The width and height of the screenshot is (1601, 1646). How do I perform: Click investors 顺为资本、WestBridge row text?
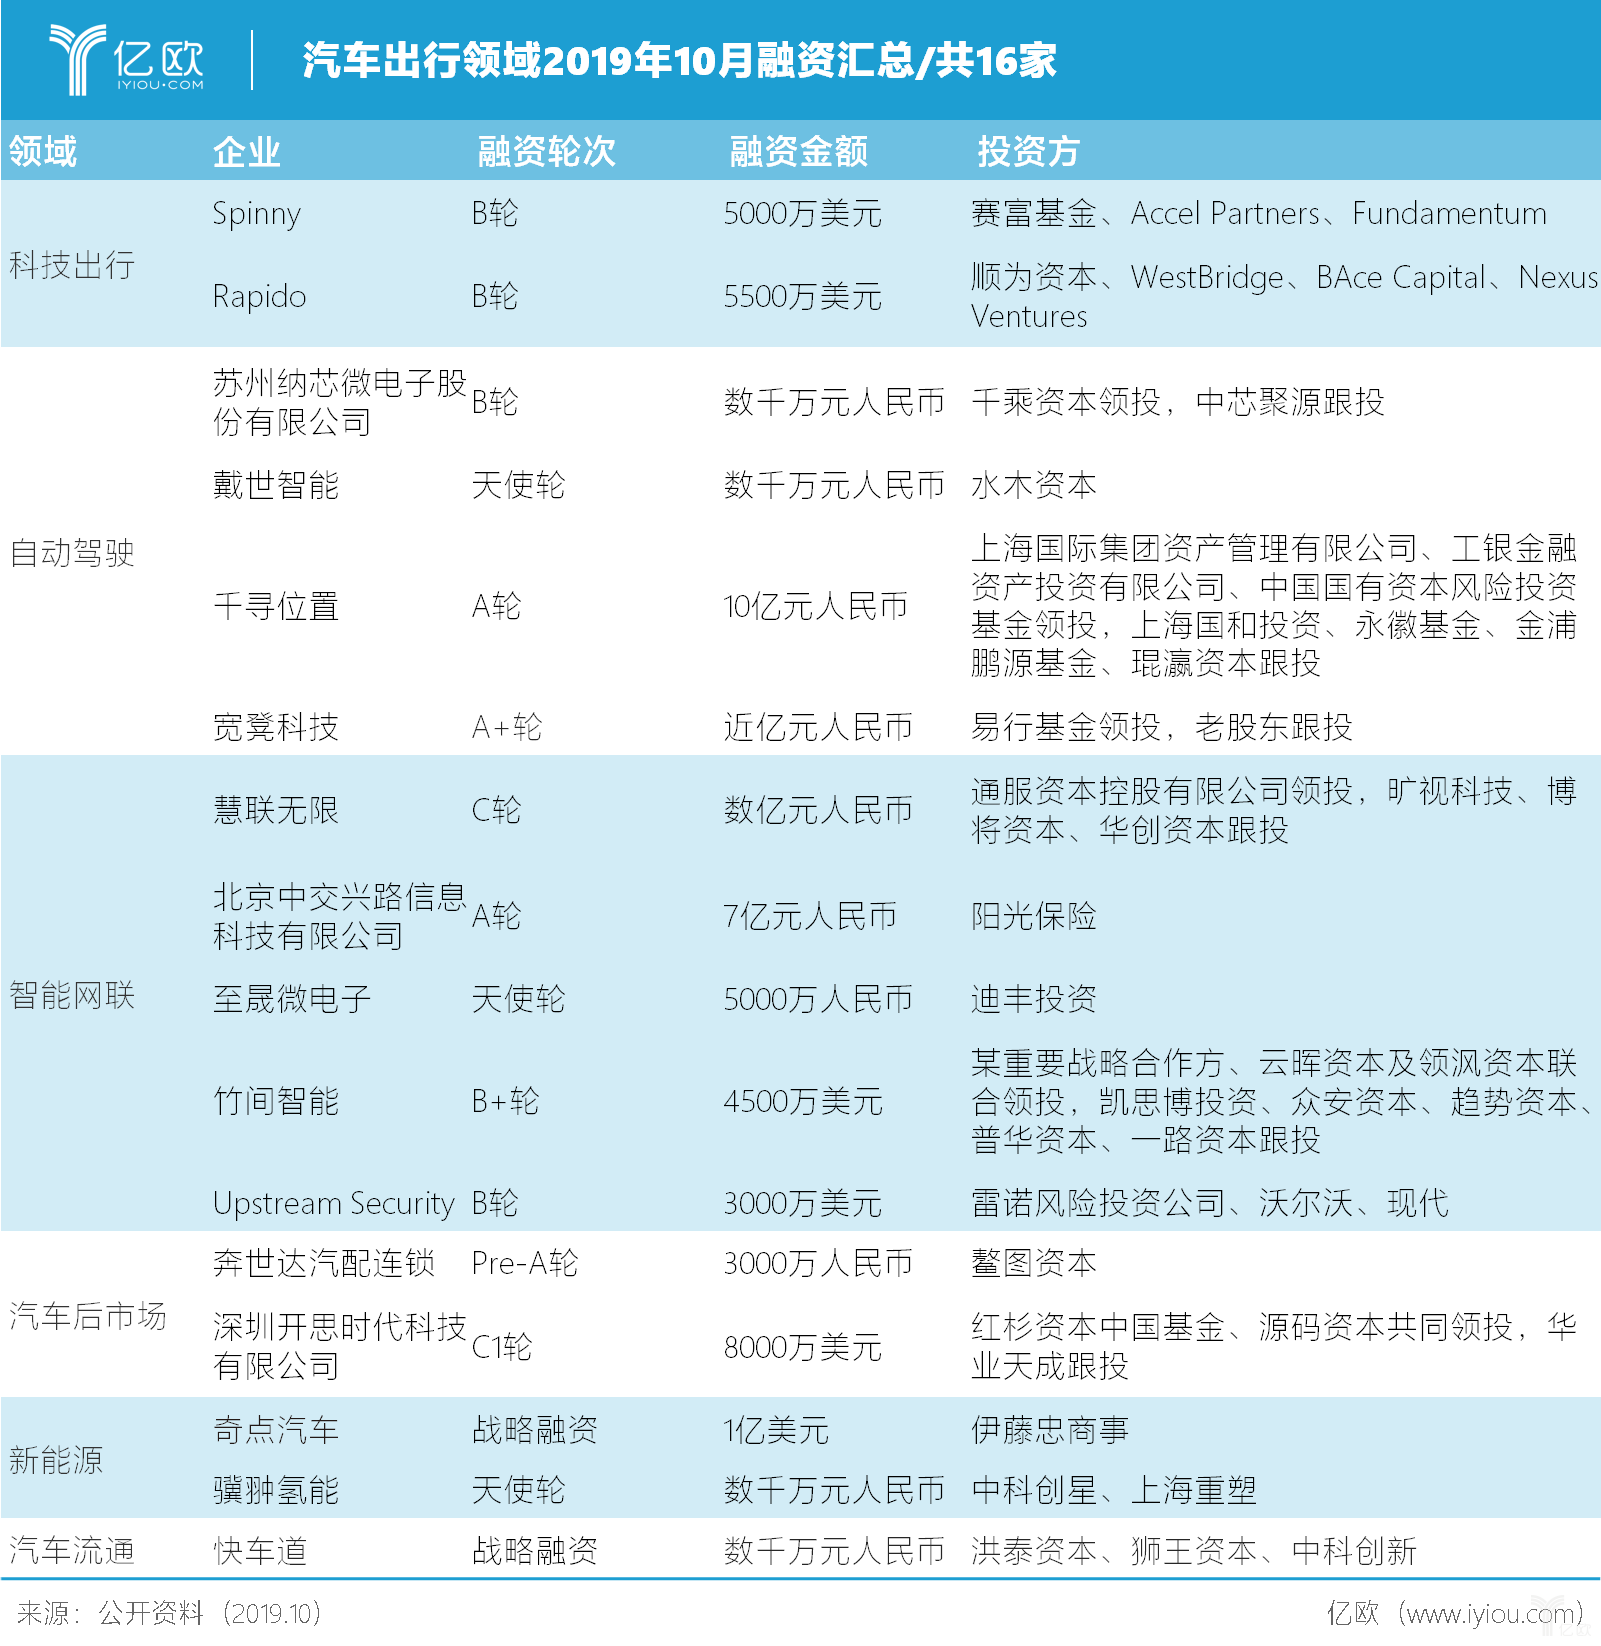[1284, 296]
